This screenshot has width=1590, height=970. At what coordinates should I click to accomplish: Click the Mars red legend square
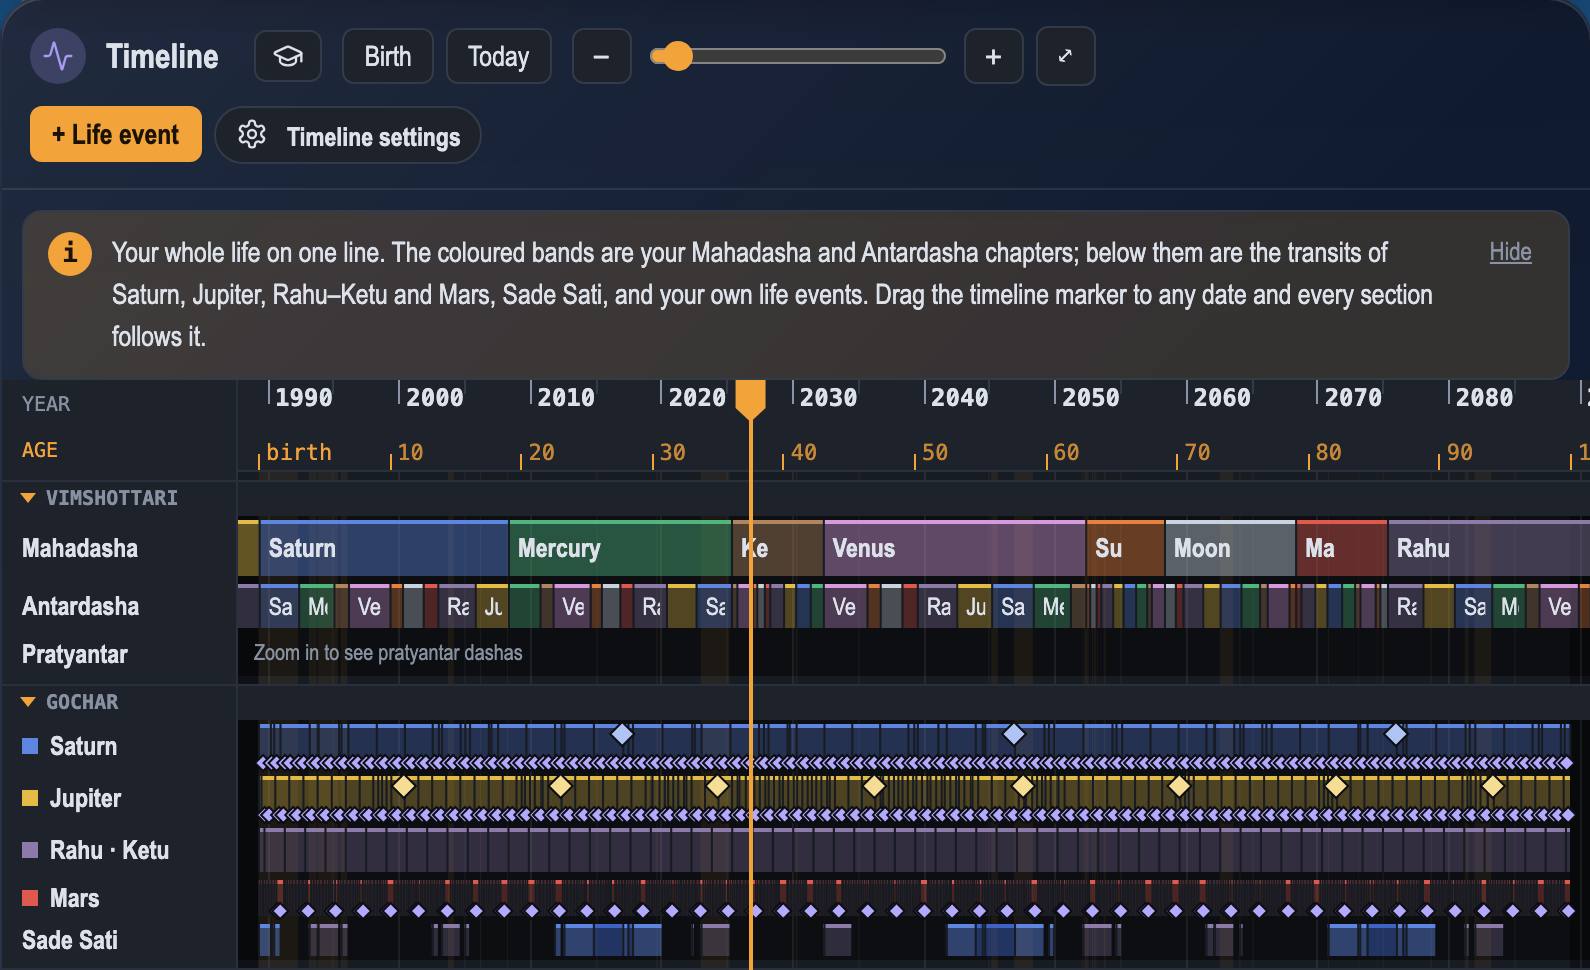click(x=30, y=898)
